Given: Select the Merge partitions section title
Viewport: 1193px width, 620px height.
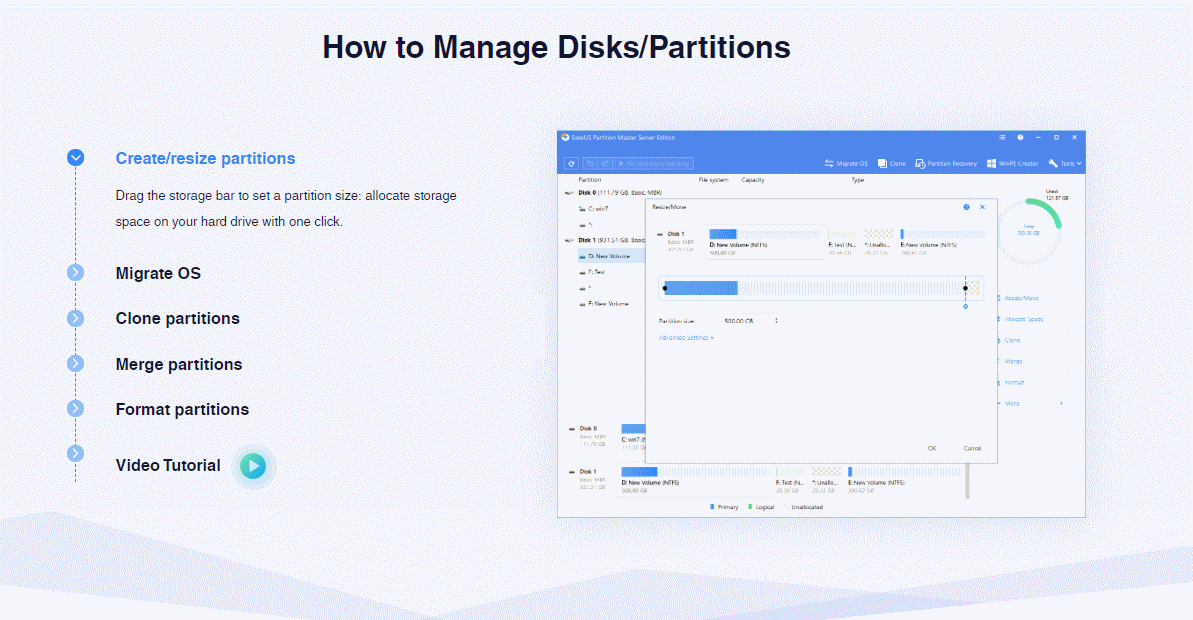Looking at the screenshot, I should [179, 364].
